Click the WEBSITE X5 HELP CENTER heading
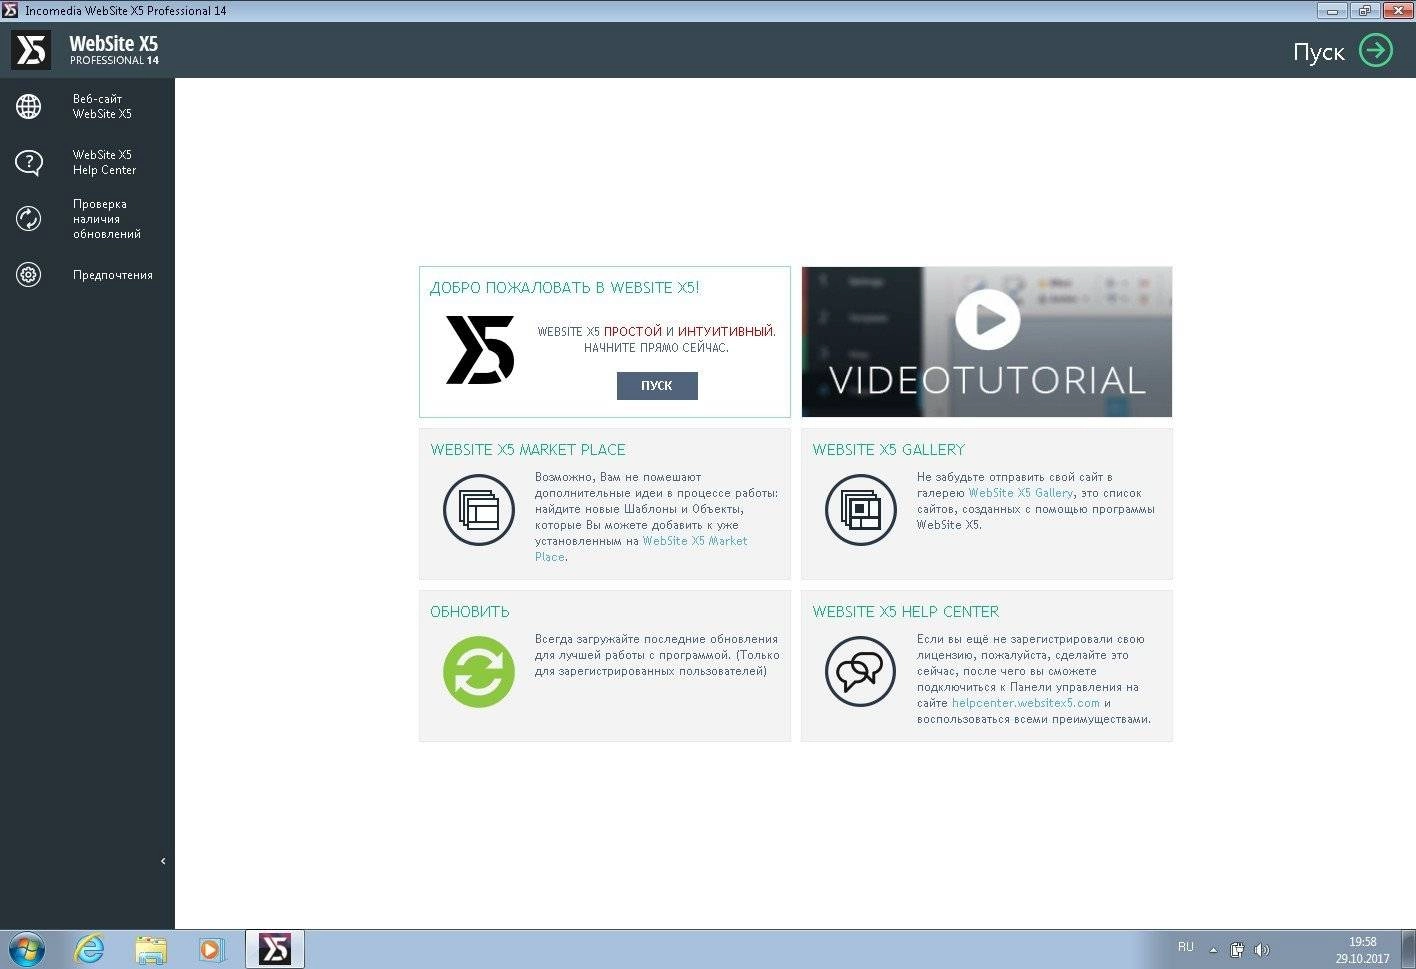Screen dimensions: 1416x969 (x=906, y=612)
